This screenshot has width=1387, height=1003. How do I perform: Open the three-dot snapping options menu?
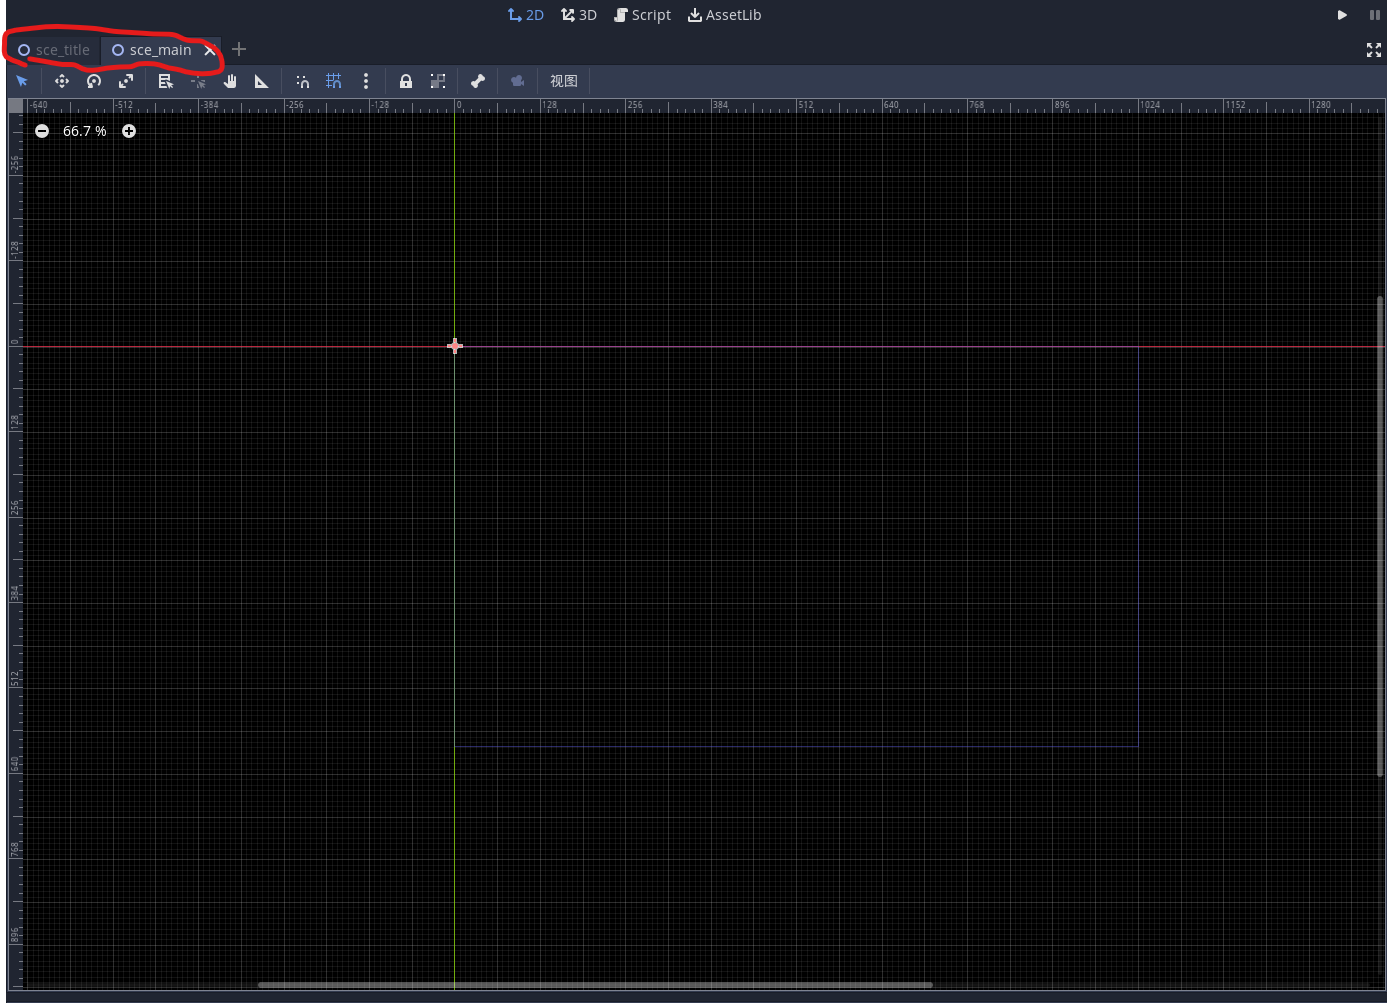(x=366, y=81)
